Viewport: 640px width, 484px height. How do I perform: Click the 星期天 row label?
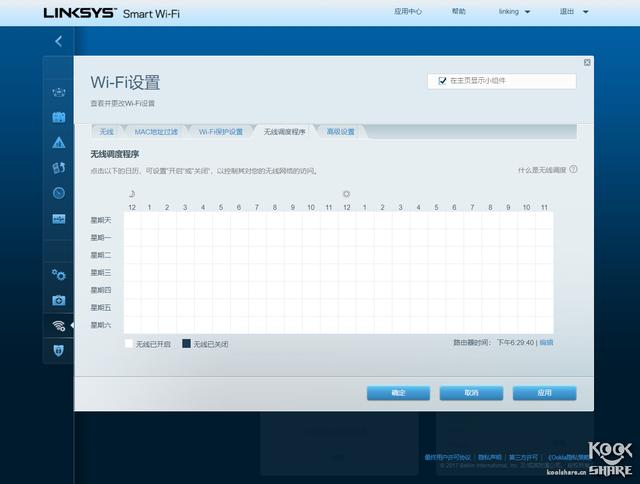[101, 220]
